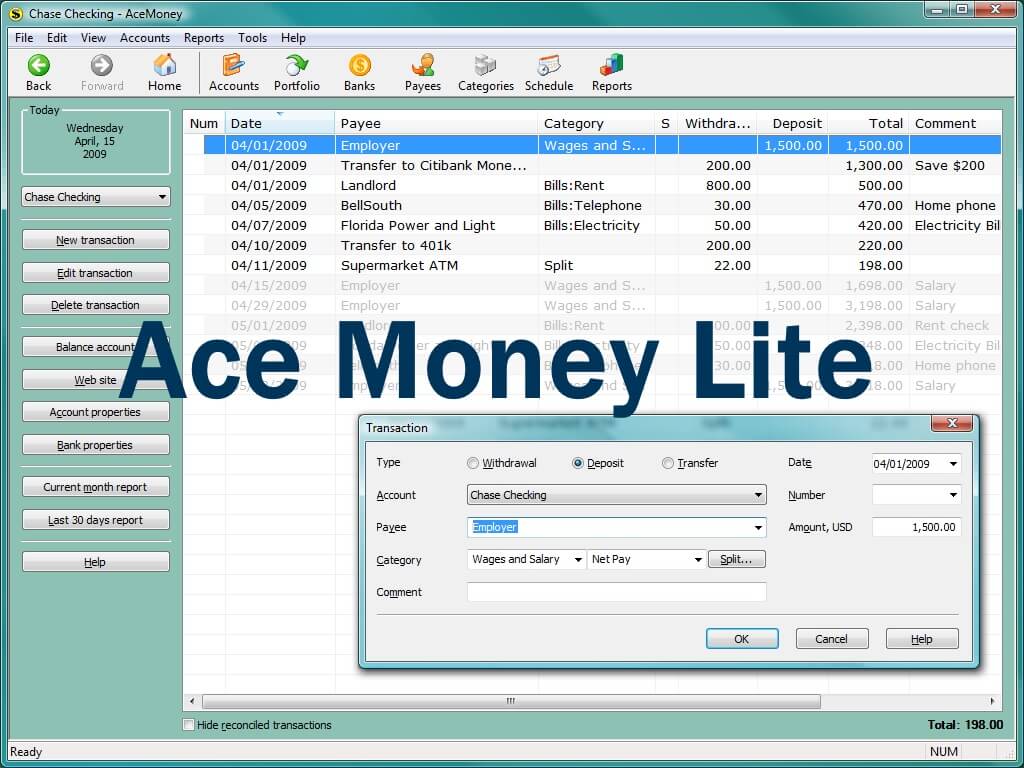
Task: Click the Edit transaction button
Action: pos(96,272)
